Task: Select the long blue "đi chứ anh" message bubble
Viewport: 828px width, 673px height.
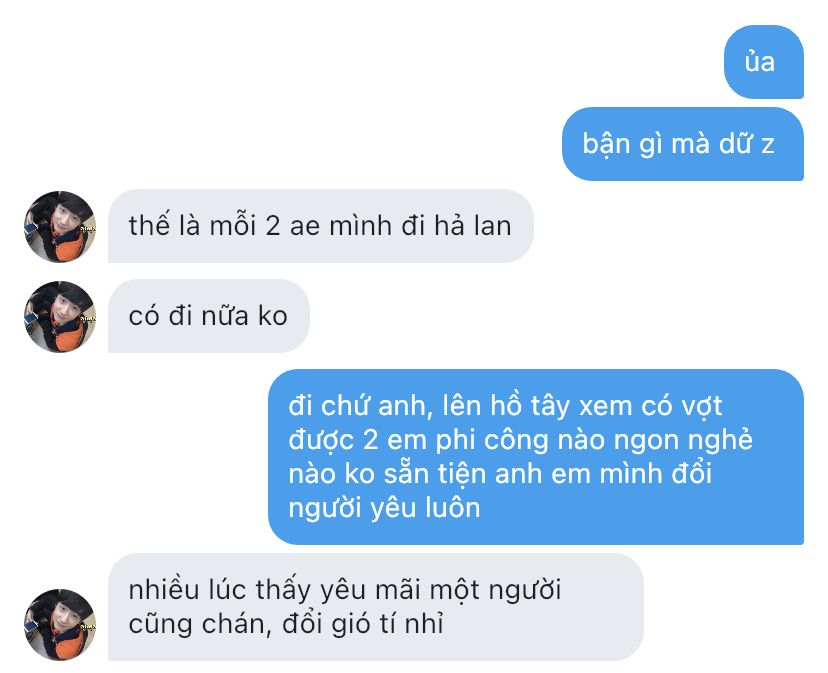Action: coord(536,456)
